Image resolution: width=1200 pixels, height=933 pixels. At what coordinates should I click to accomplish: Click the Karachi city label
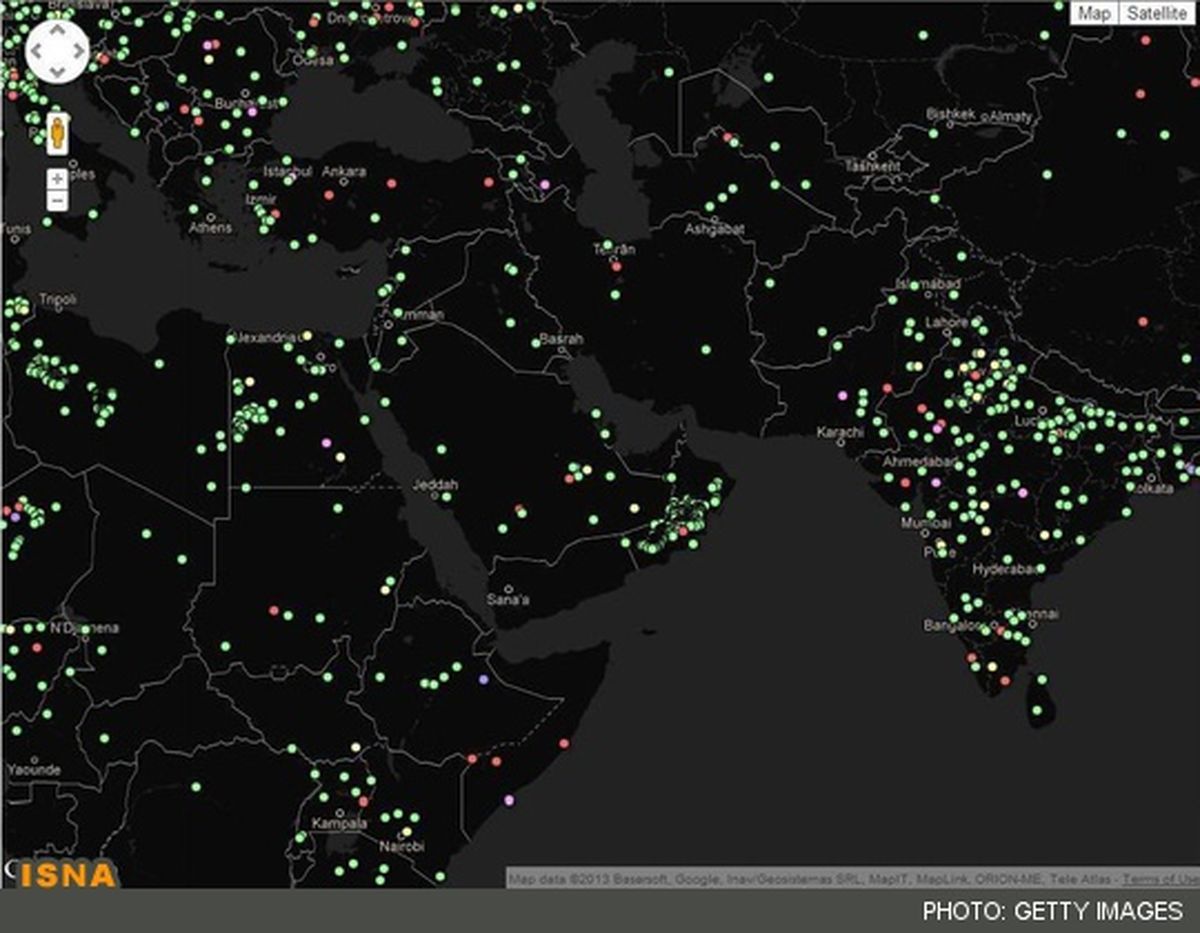[839, 433]
